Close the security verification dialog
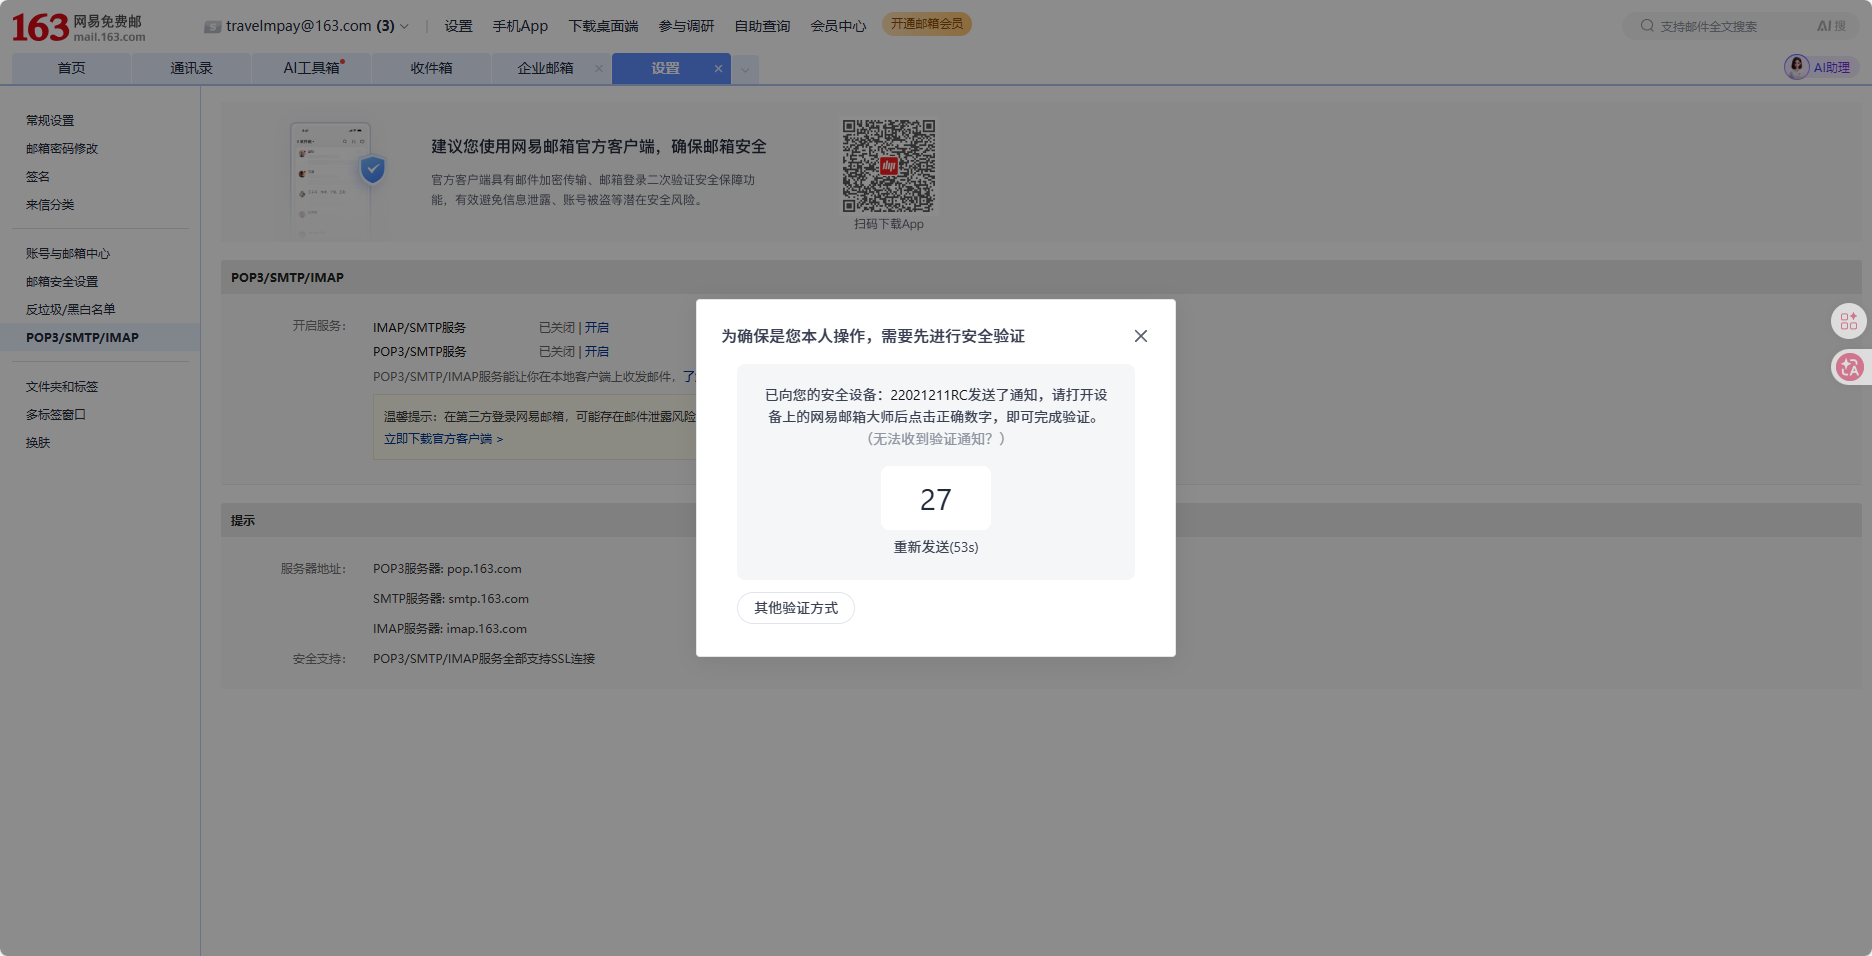 (x=1140, y=336)
